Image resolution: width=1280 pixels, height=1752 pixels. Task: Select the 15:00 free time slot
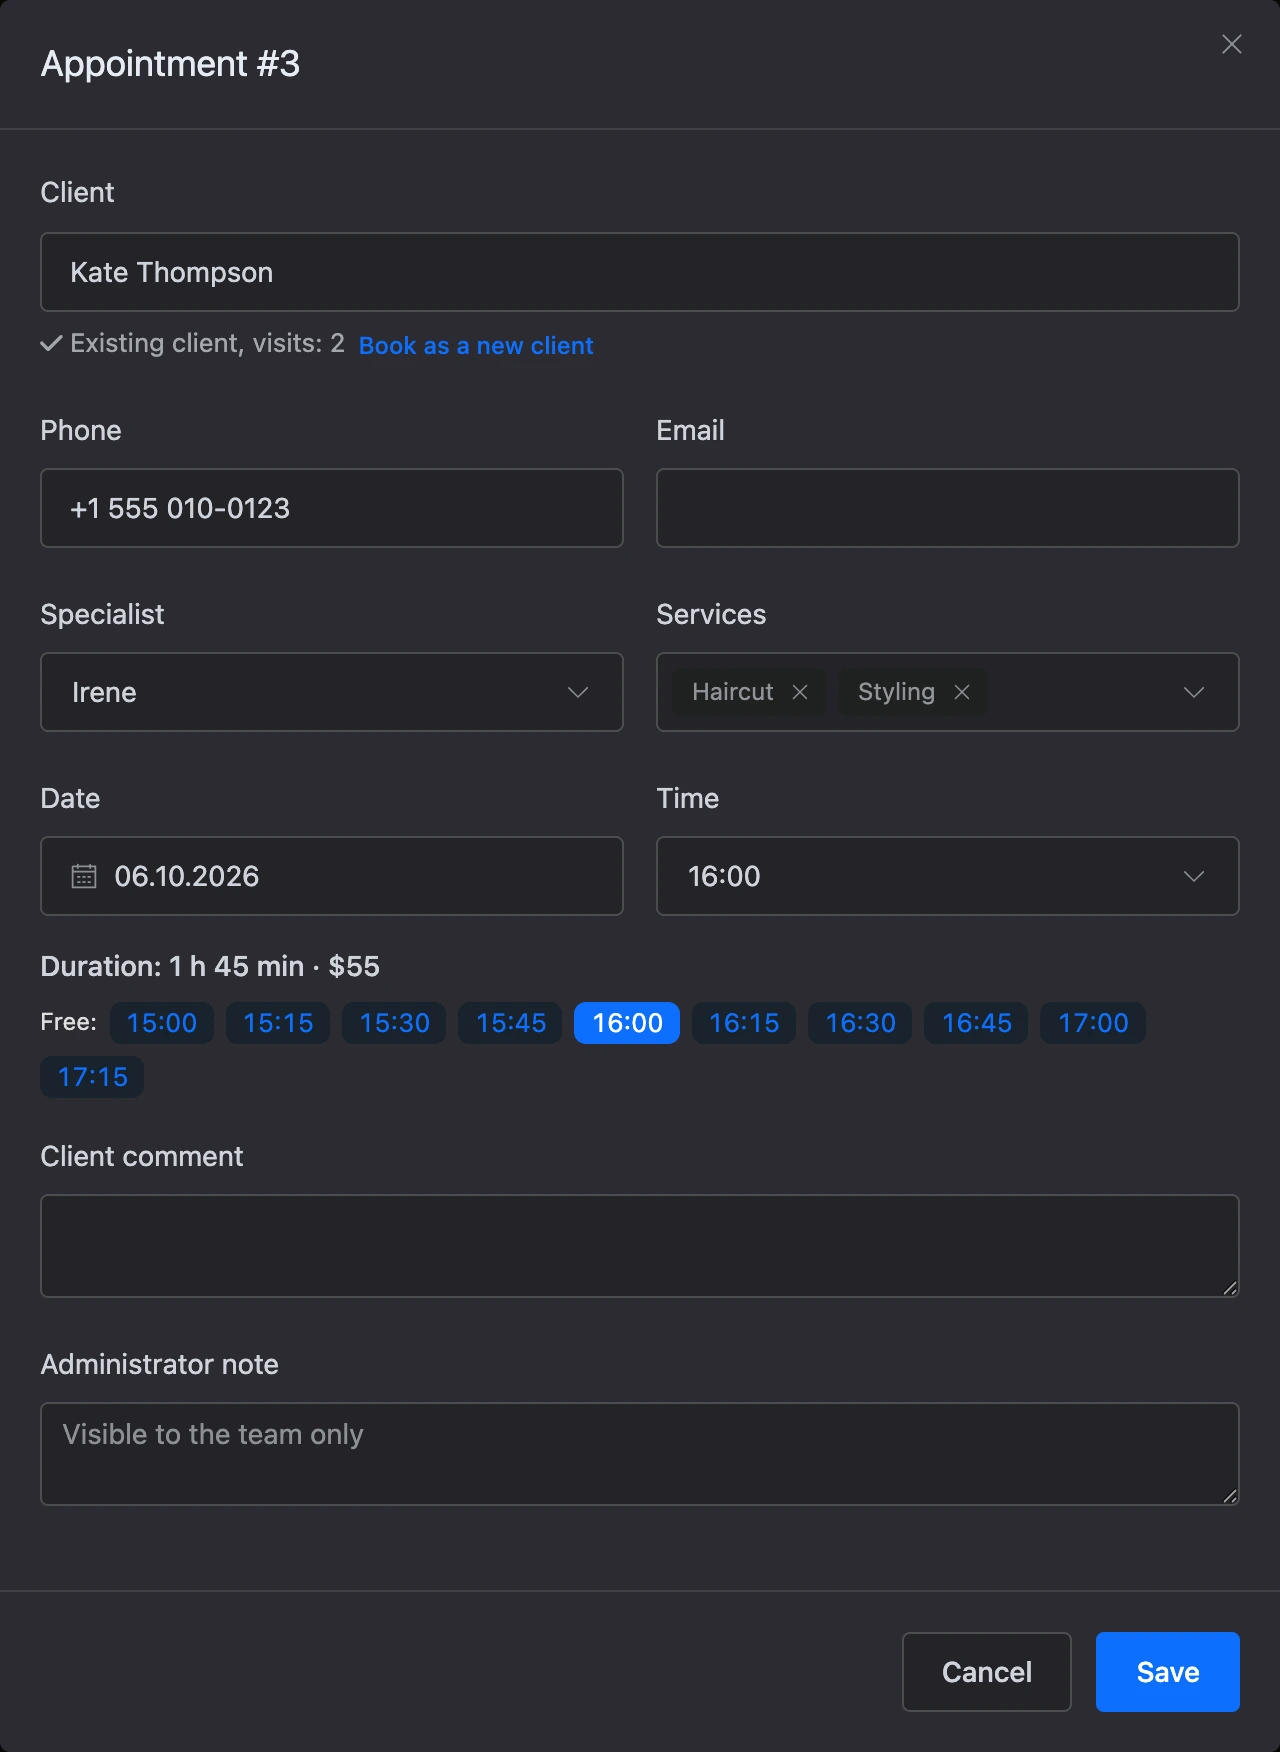(x=162, y=1023)
